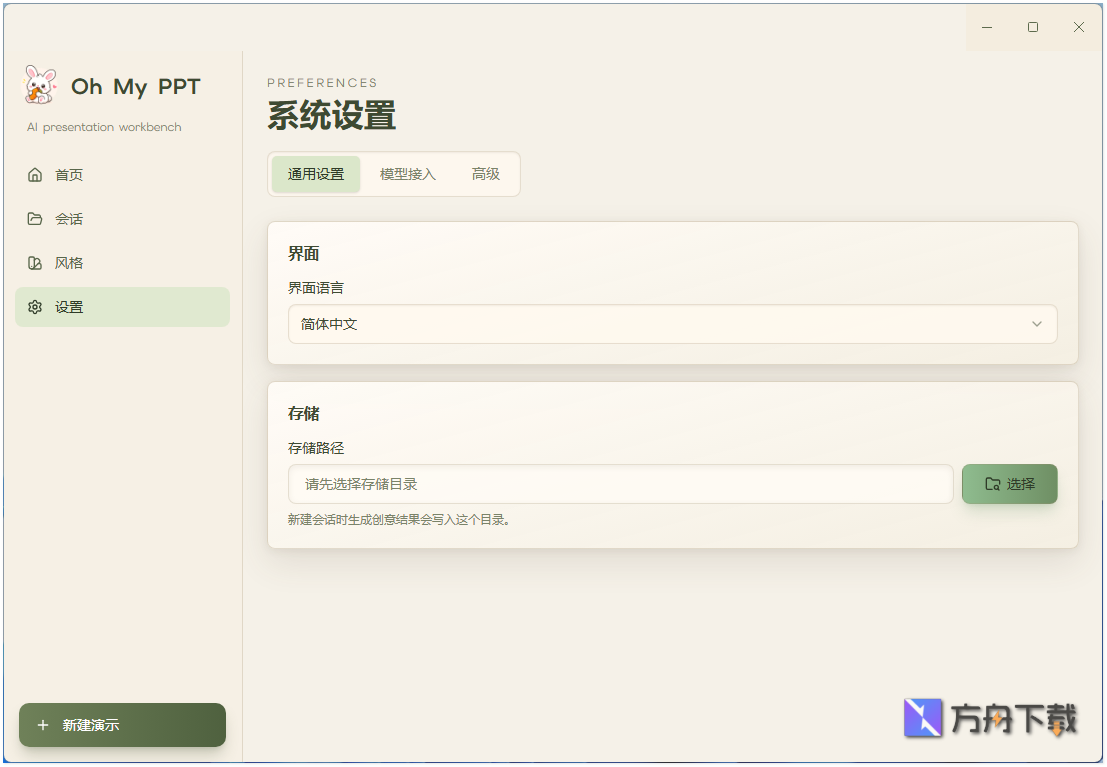Select the 设置 navigation item

pyautogui.click(x=122, y=307)
